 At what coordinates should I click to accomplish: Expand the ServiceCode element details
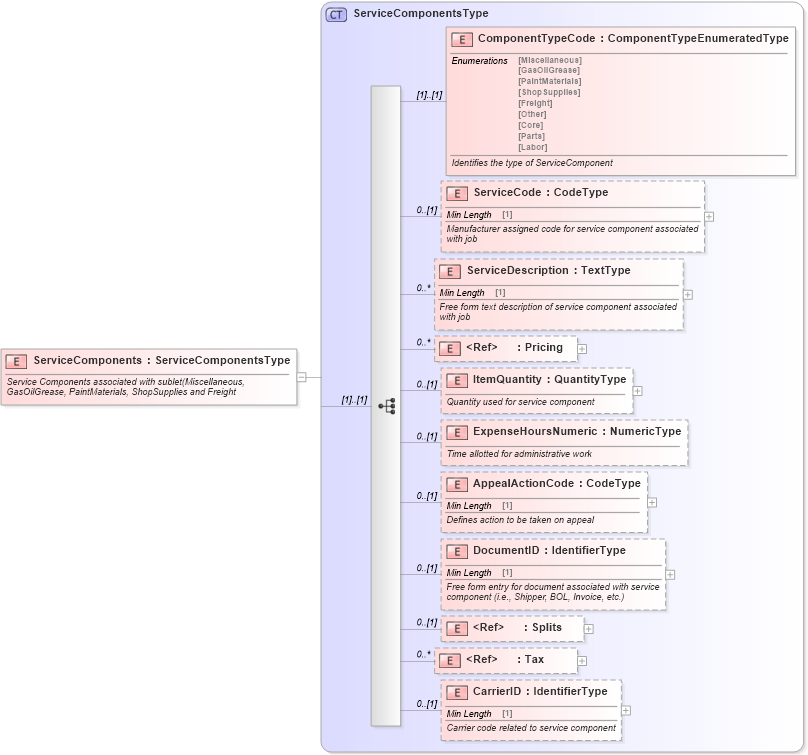(709, 216)
